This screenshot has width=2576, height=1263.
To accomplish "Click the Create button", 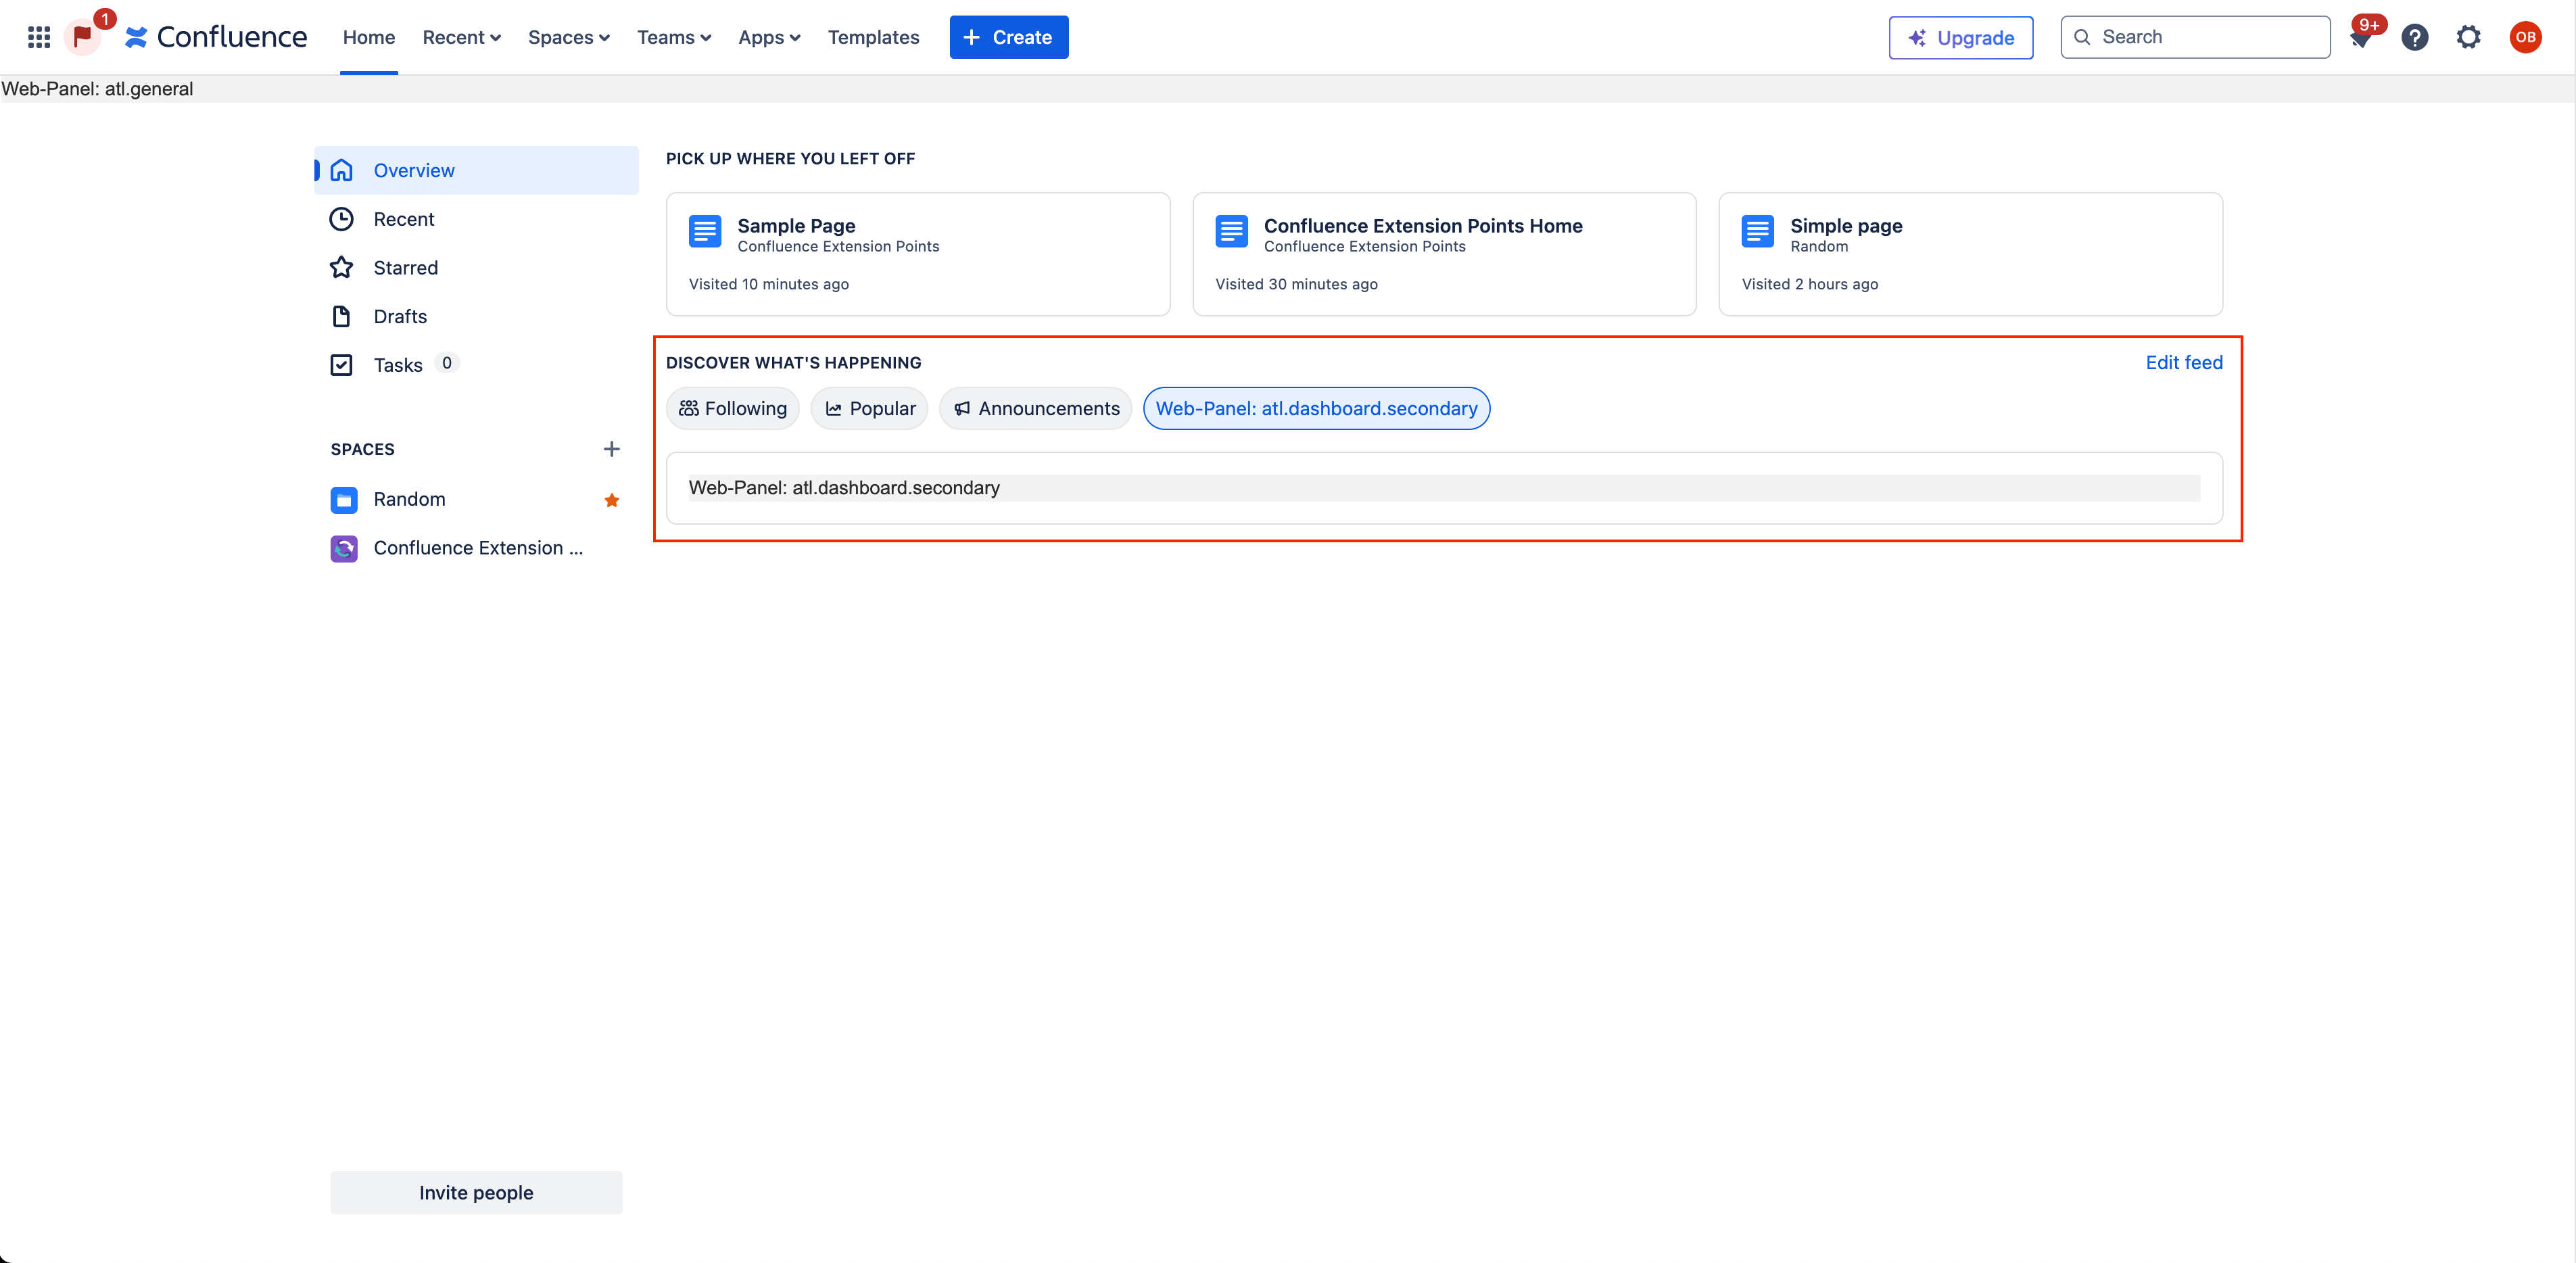I will 1008,37.
